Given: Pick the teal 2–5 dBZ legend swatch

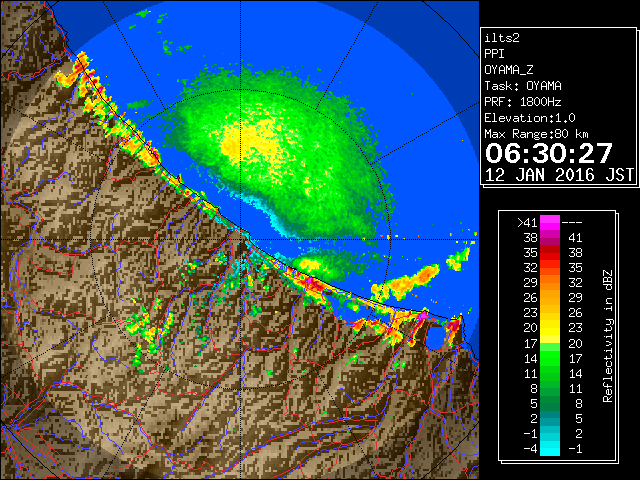Looking at the screenshot, I should (x=550, y=419).
